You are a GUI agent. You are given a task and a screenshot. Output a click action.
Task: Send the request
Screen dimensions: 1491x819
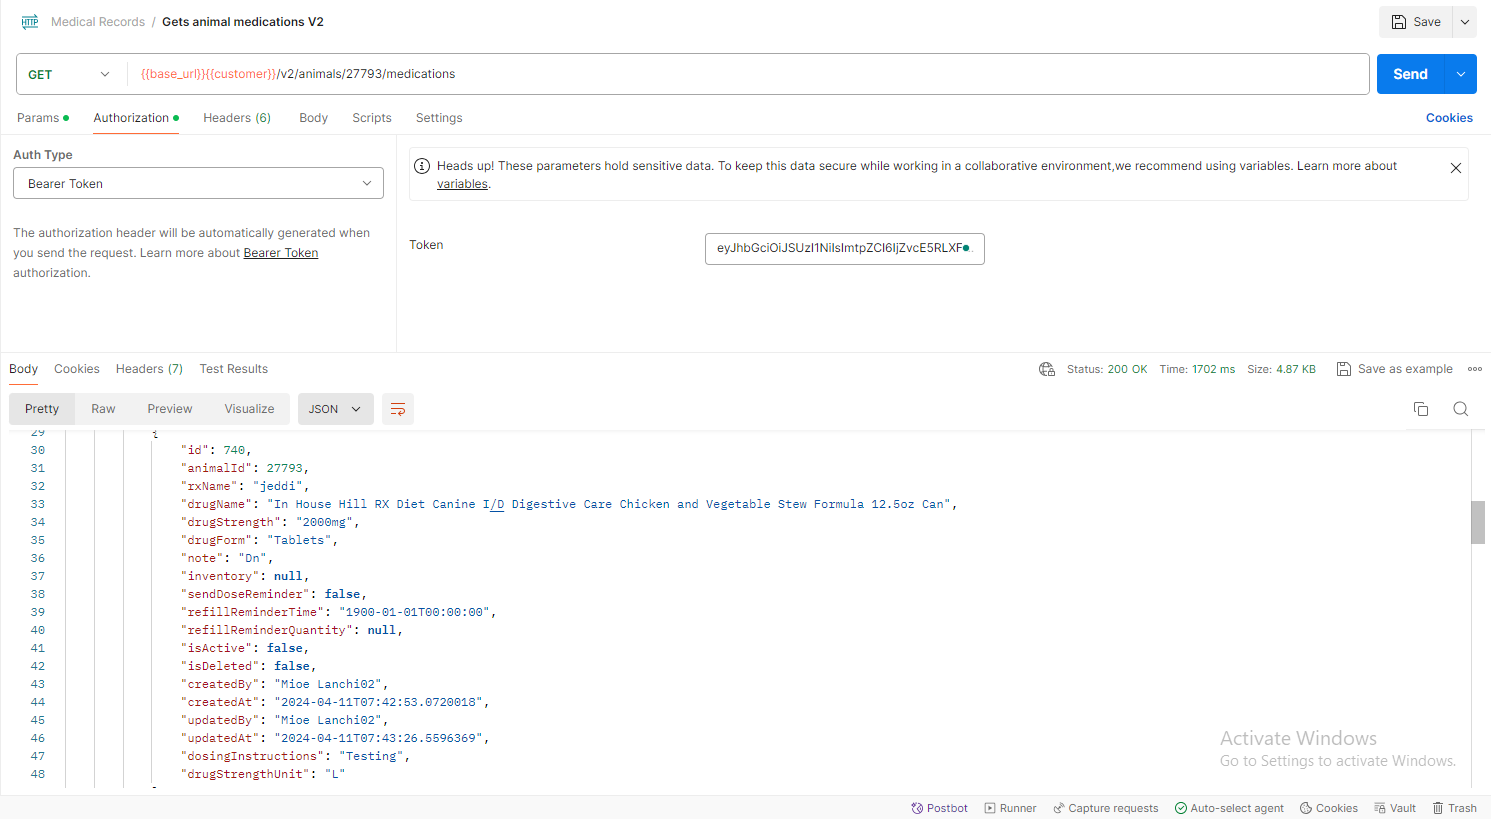click(x=1410, y=74)
